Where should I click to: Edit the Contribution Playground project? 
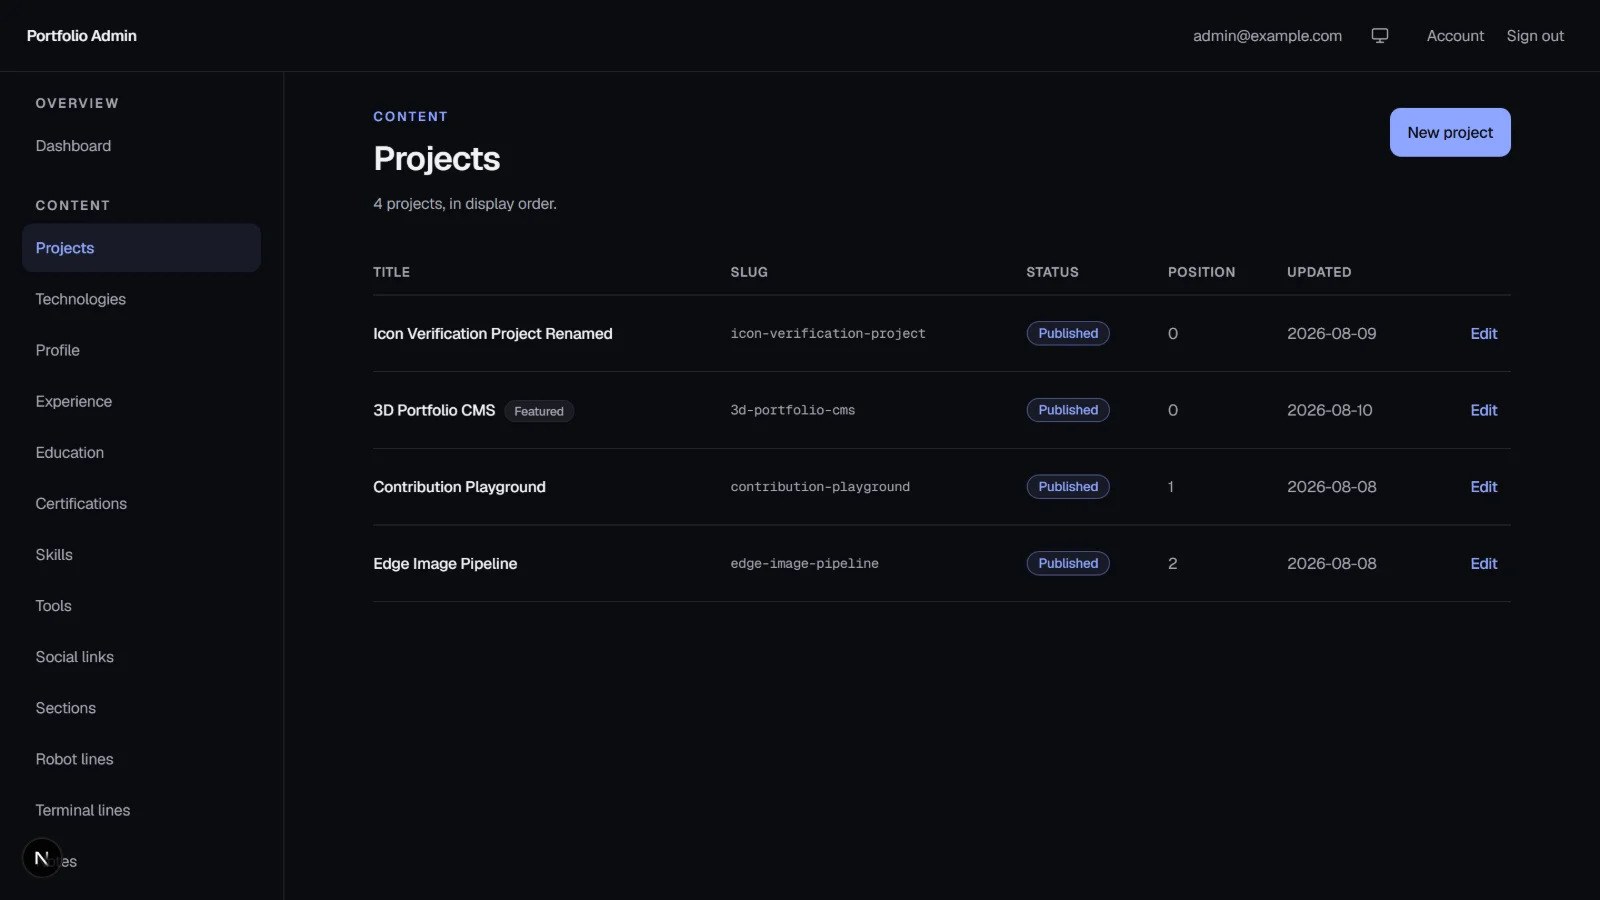[x=1484, y=487]
